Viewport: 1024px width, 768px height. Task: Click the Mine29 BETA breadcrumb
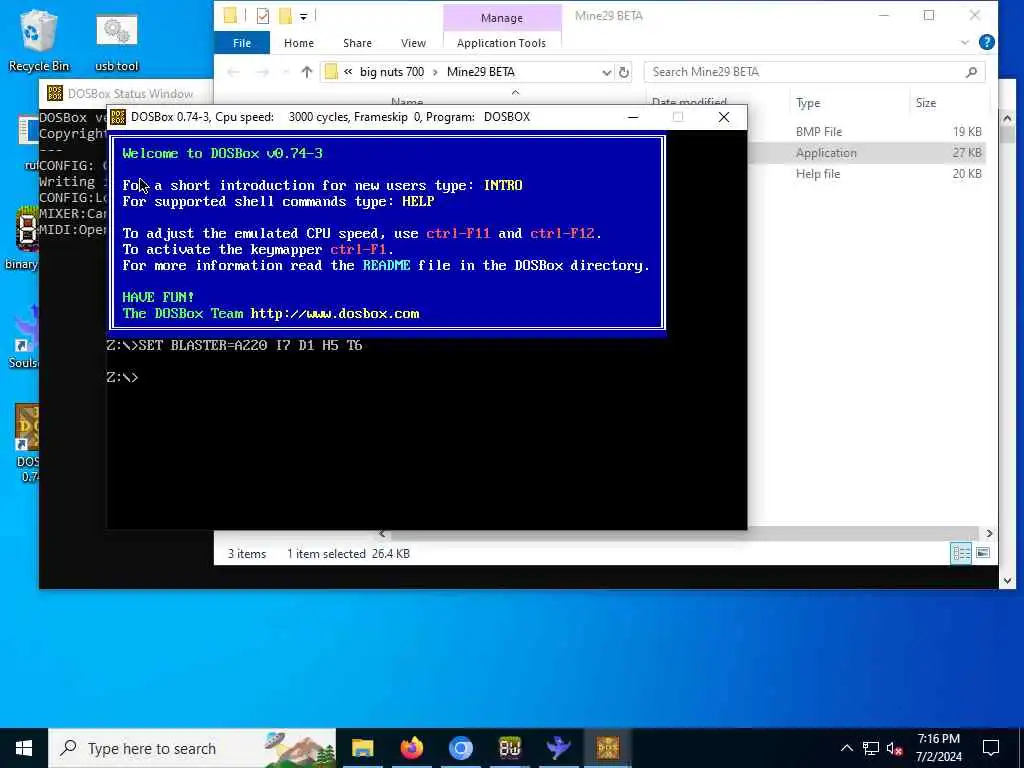pyautogui.click(x=481, y=72)
